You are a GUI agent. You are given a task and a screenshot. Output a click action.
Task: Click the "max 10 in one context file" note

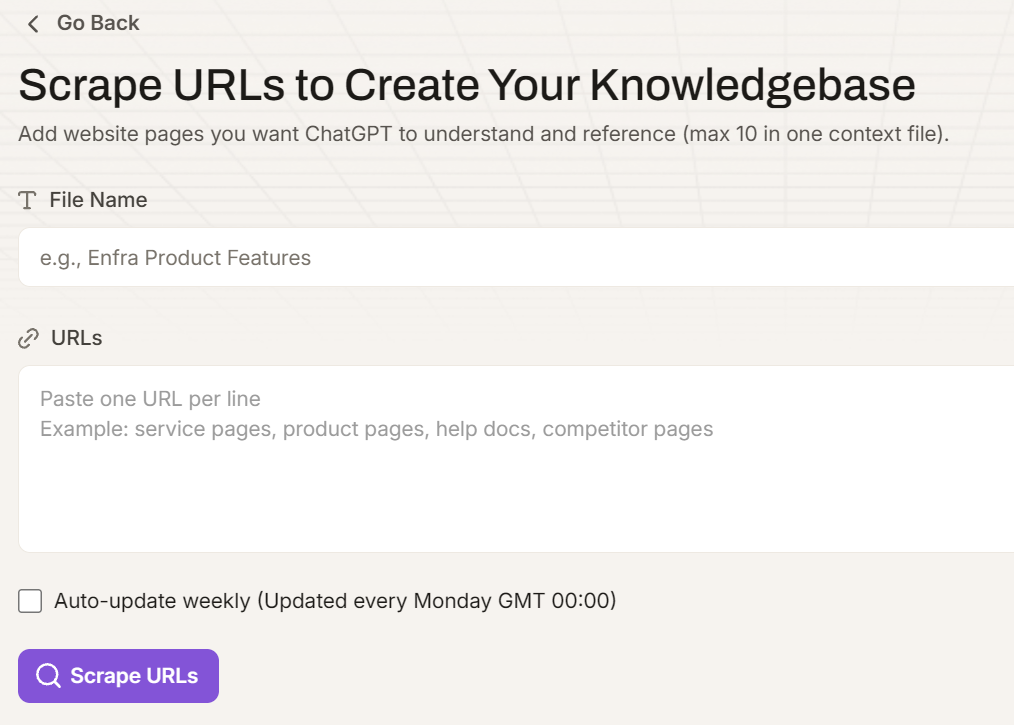(815, 134)
